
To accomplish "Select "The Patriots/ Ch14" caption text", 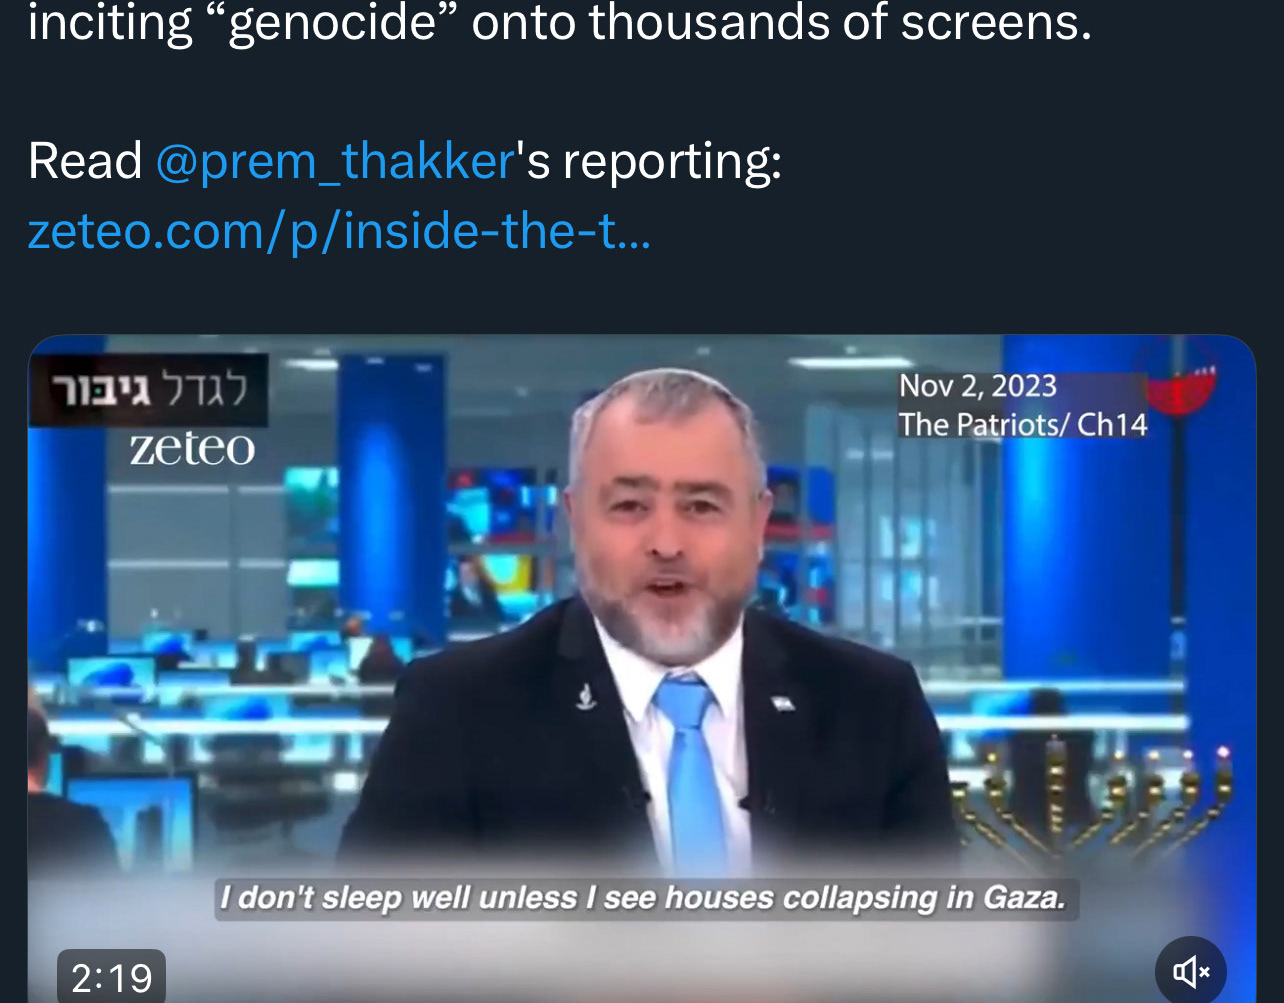I will [x=1022, y=424].
